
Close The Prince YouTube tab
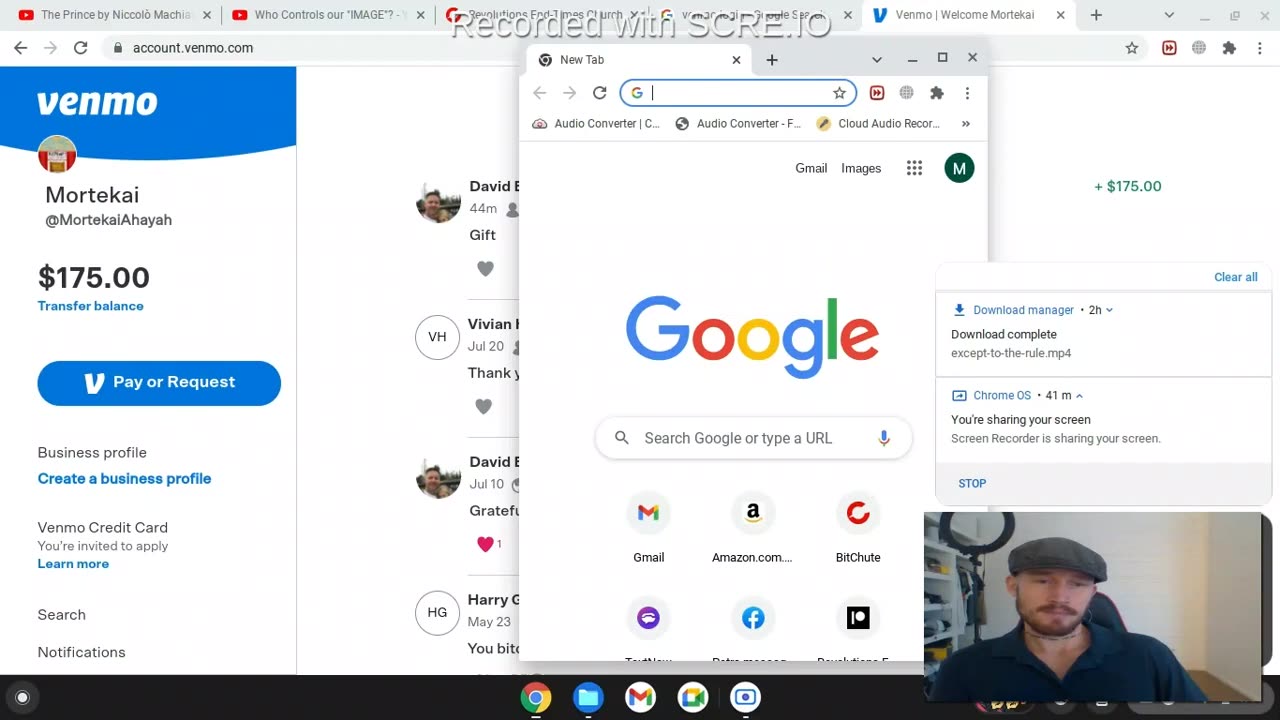(x=207, y=15)
